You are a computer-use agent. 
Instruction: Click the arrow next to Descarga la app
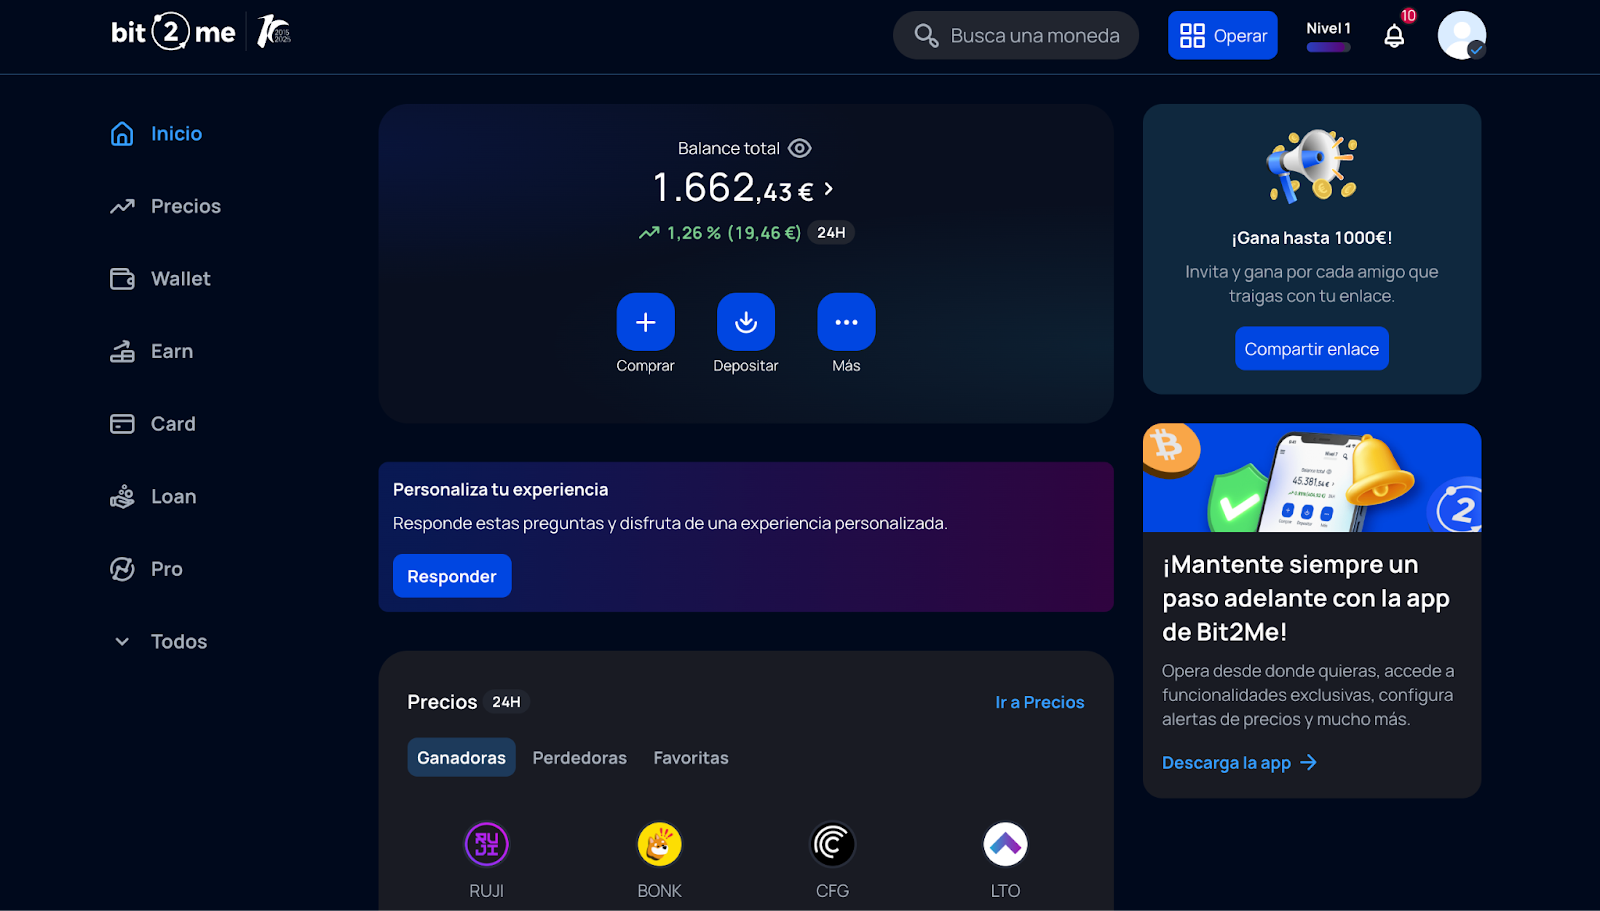1308,763
